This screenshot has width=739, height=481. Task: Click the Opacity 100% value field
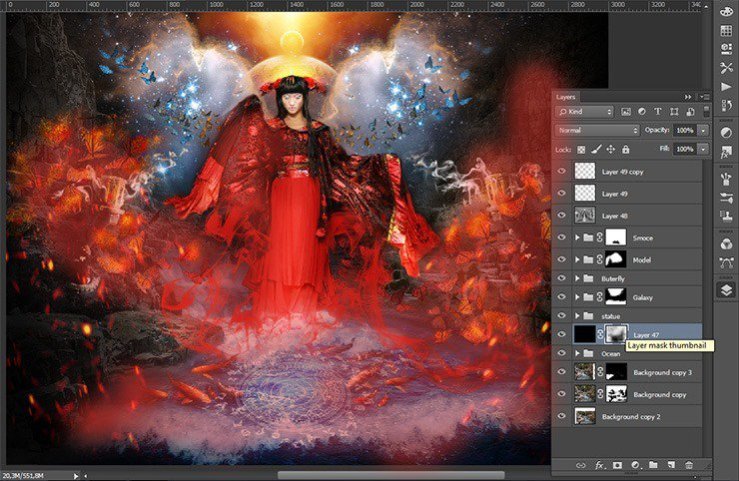point(685,130)
